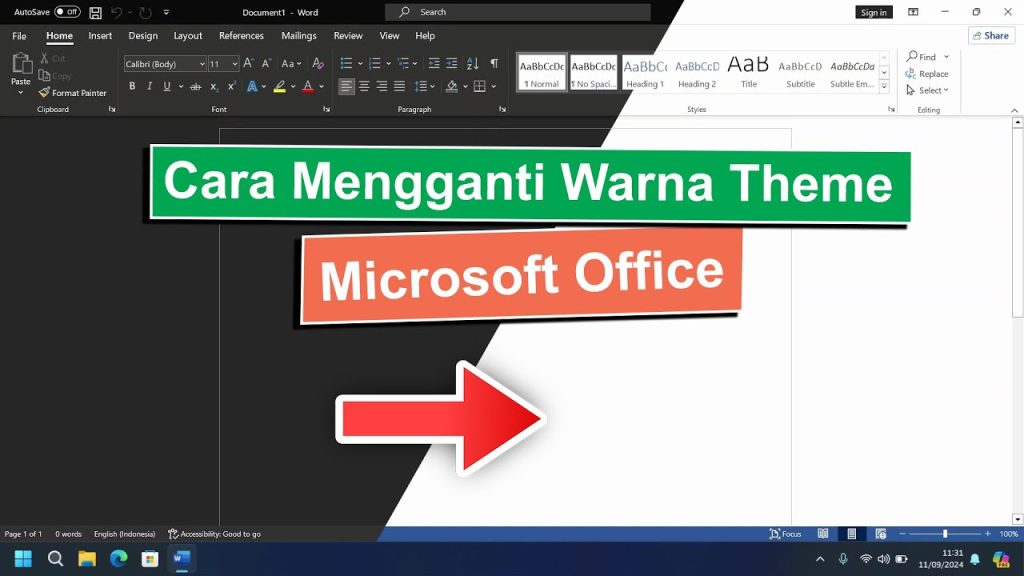This screenshot has height=576, width=1024.
Task: Toggle the AutoSave switch
Action: 67,12
